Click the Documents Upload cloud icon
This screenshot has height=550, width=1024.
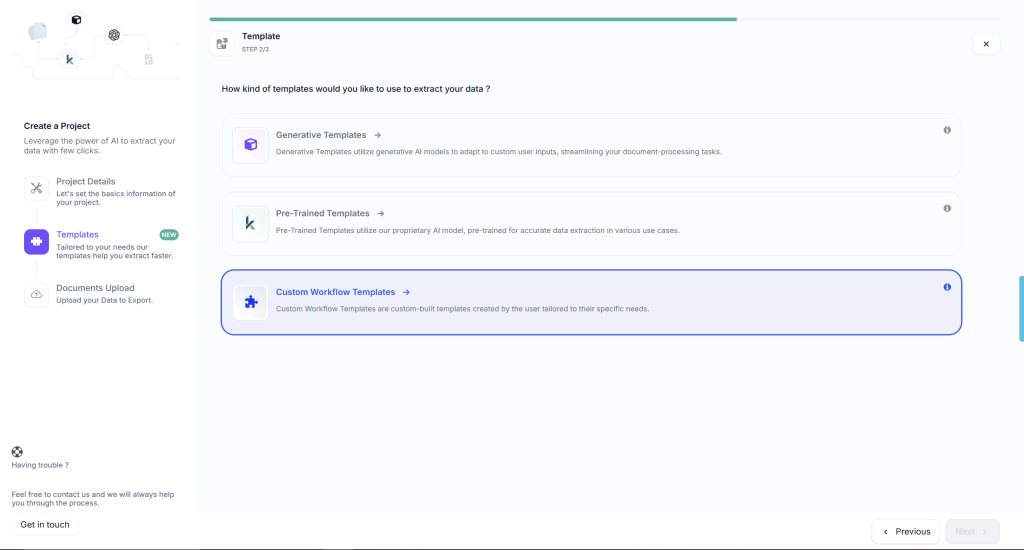tap(36, 294)
